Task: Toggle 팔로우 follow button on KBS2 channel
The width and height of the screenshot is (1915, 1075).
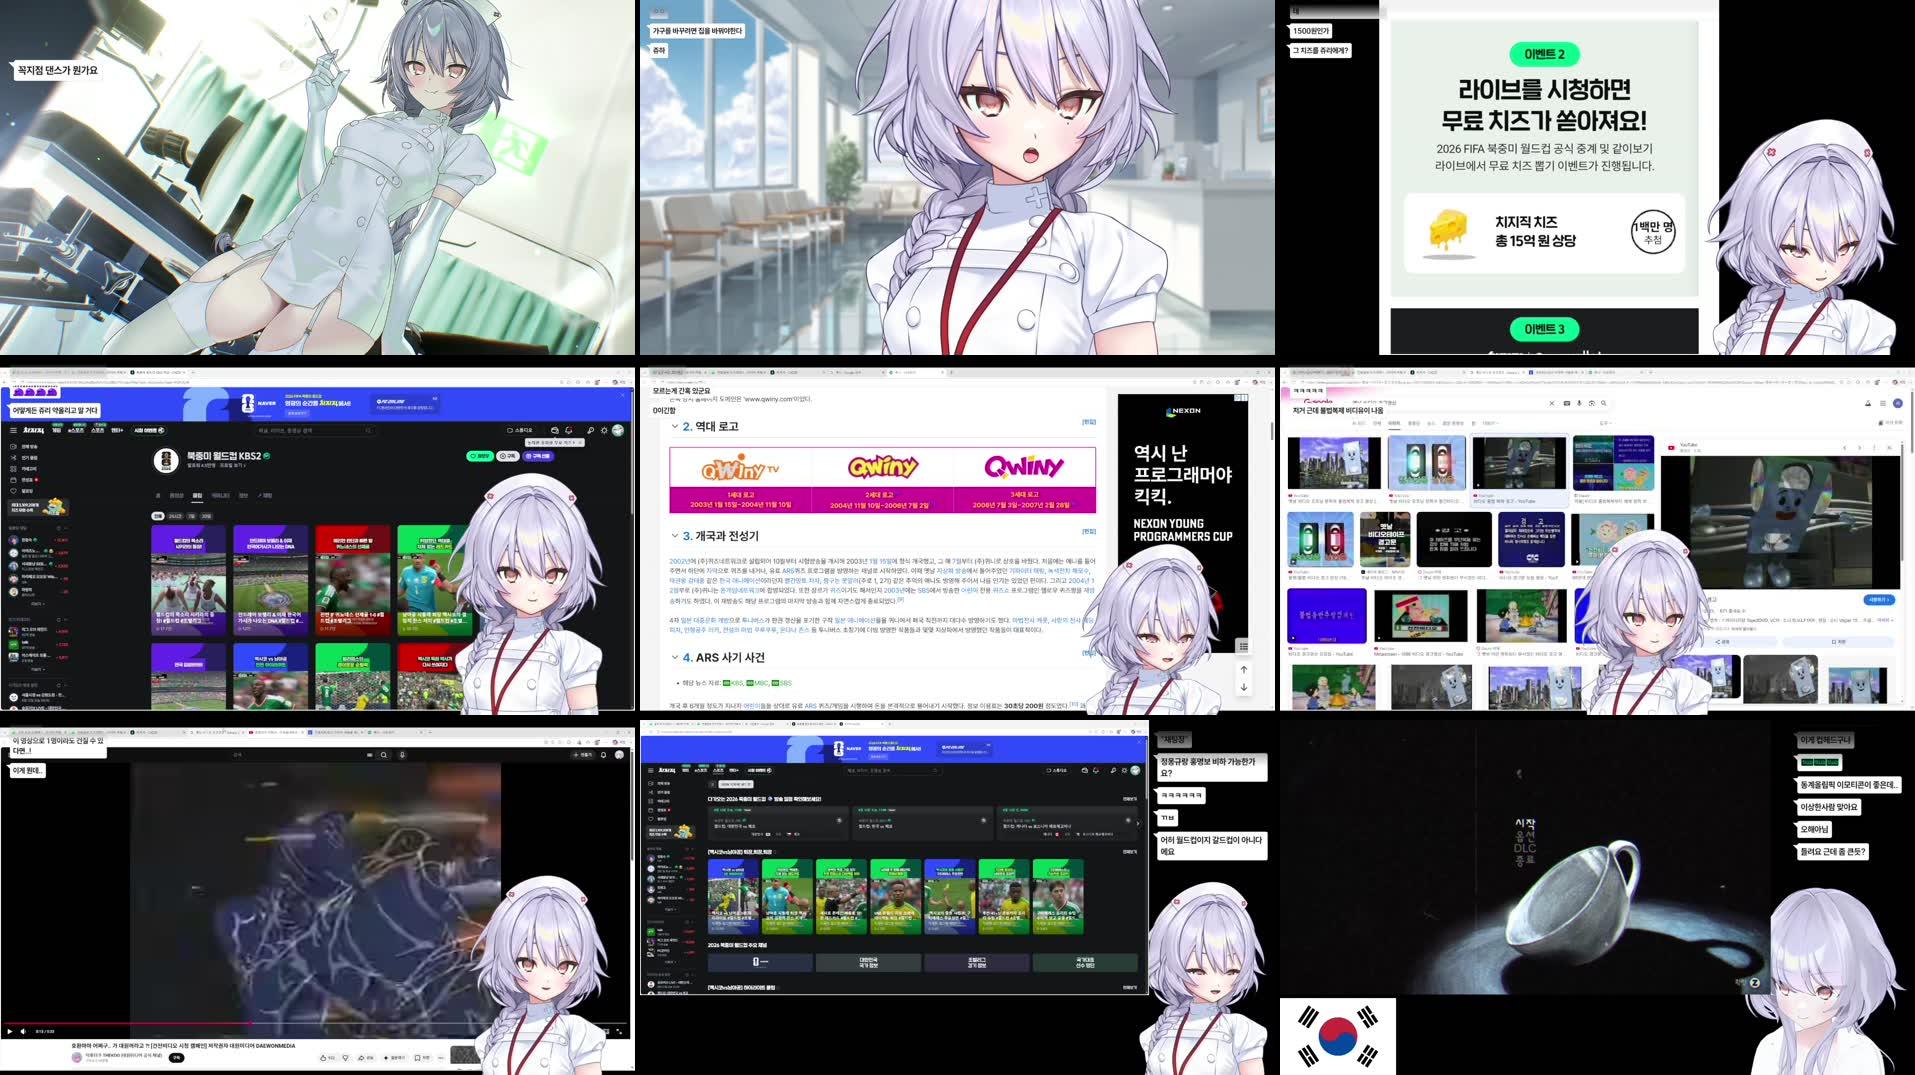Action: [480, 456]
